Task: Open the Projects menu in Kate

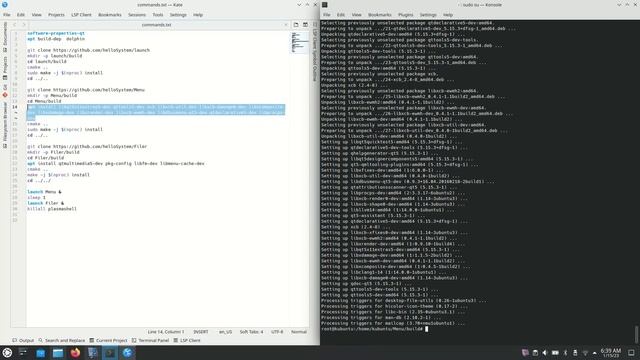Action: coord(56,15)
